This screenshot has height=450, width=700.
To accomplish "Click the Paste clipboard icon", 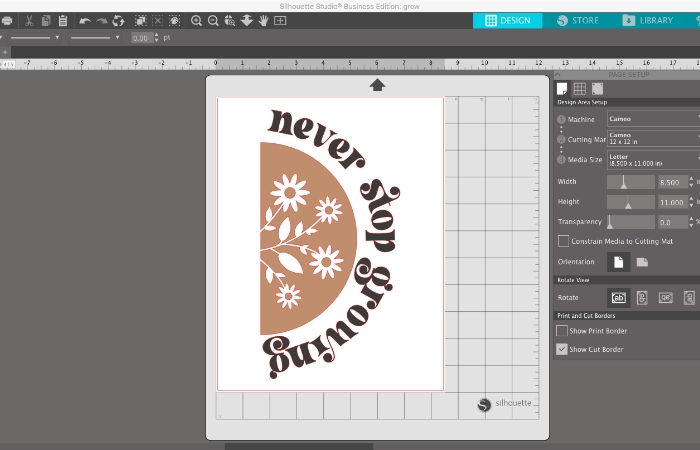I will [x=63, y=20].
